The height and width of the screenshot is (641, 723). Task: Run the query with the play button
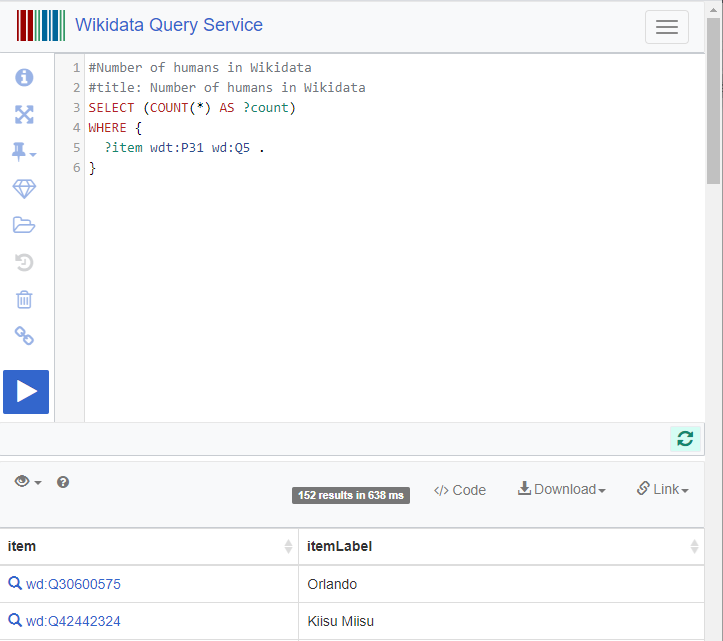pos(26,392)
